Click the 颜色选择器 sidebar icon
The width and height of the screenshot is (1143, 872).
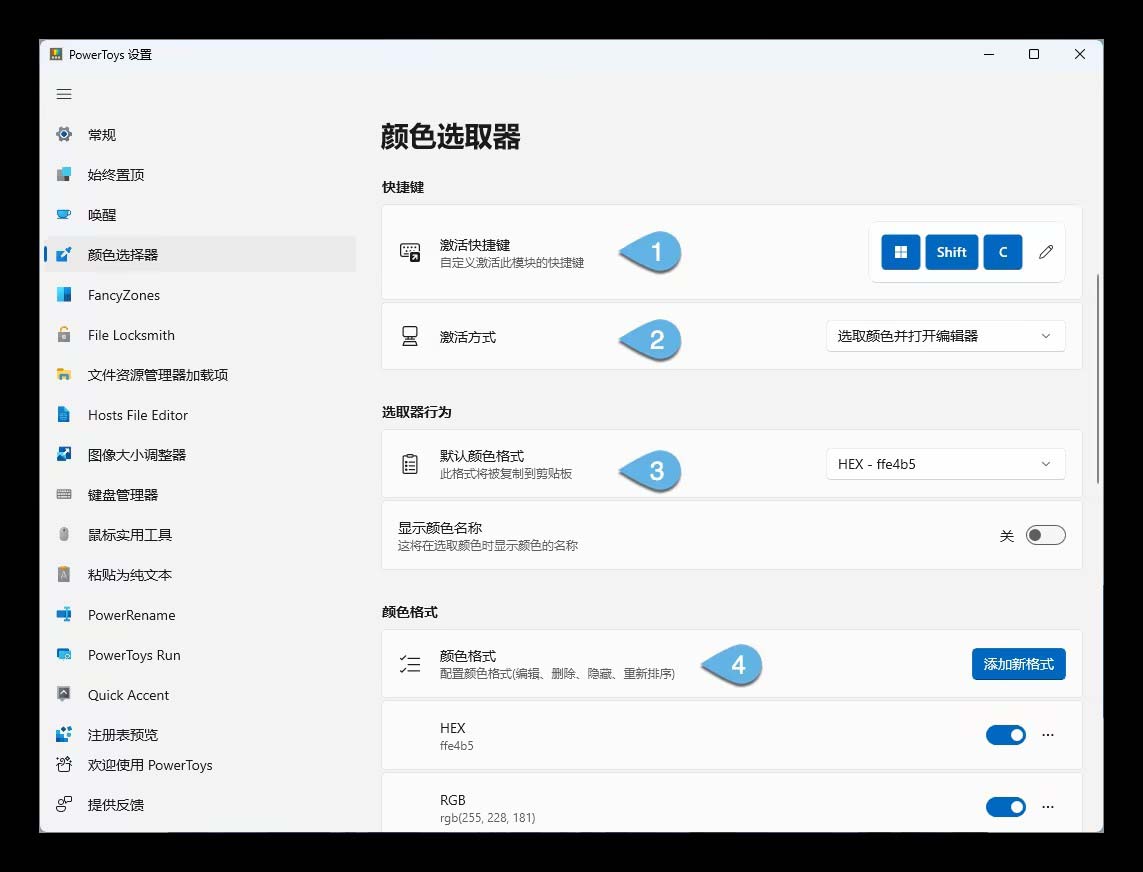click(64, 254)
